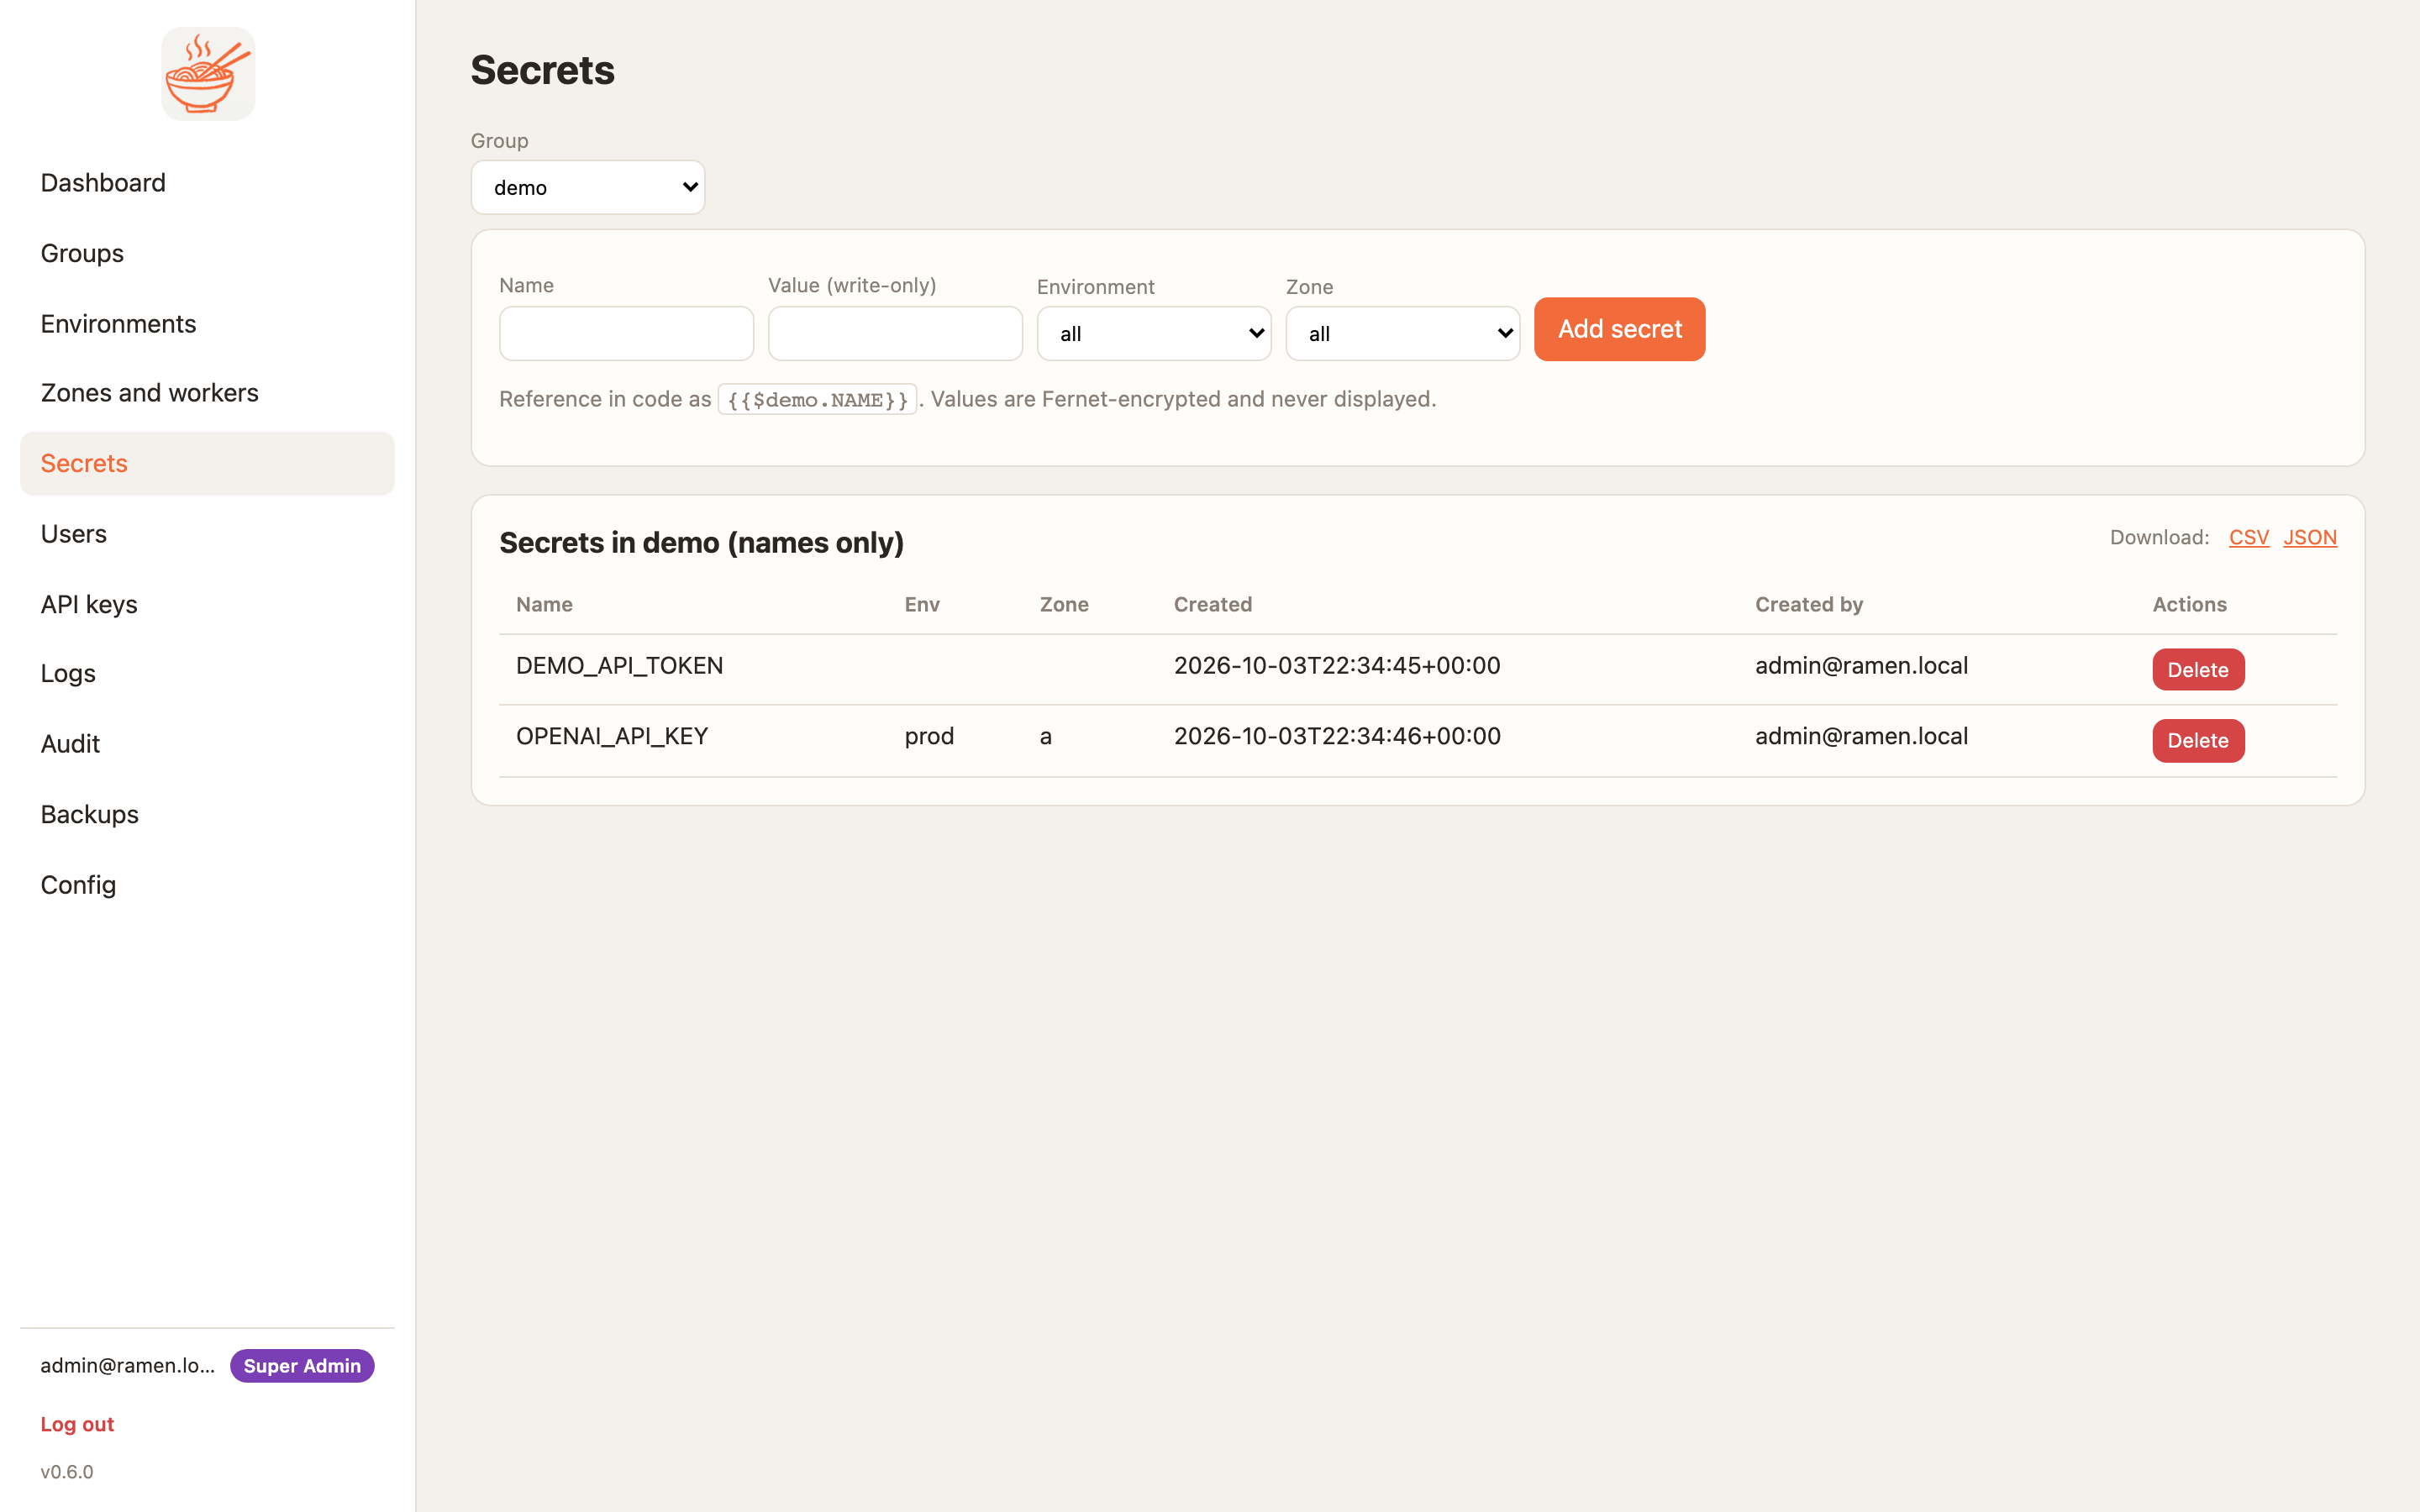This screenshot has width=2420, height=1512.
Task: Click the ramen bowl logo
Action: [x=208, y=74]
